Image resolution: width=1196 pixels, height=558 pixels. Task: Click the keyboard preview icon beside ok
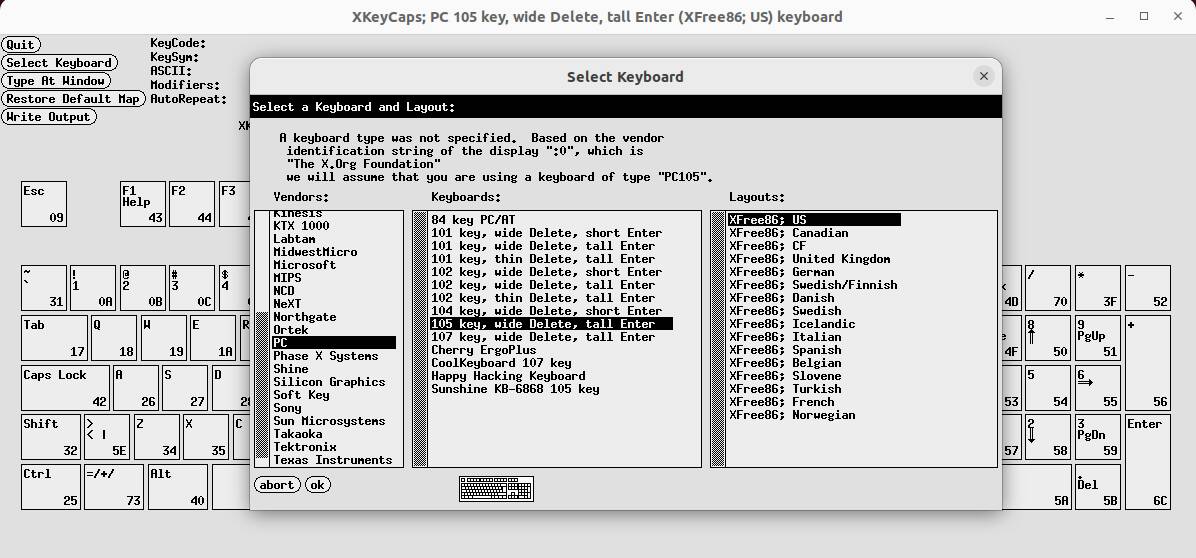point(497,489)
